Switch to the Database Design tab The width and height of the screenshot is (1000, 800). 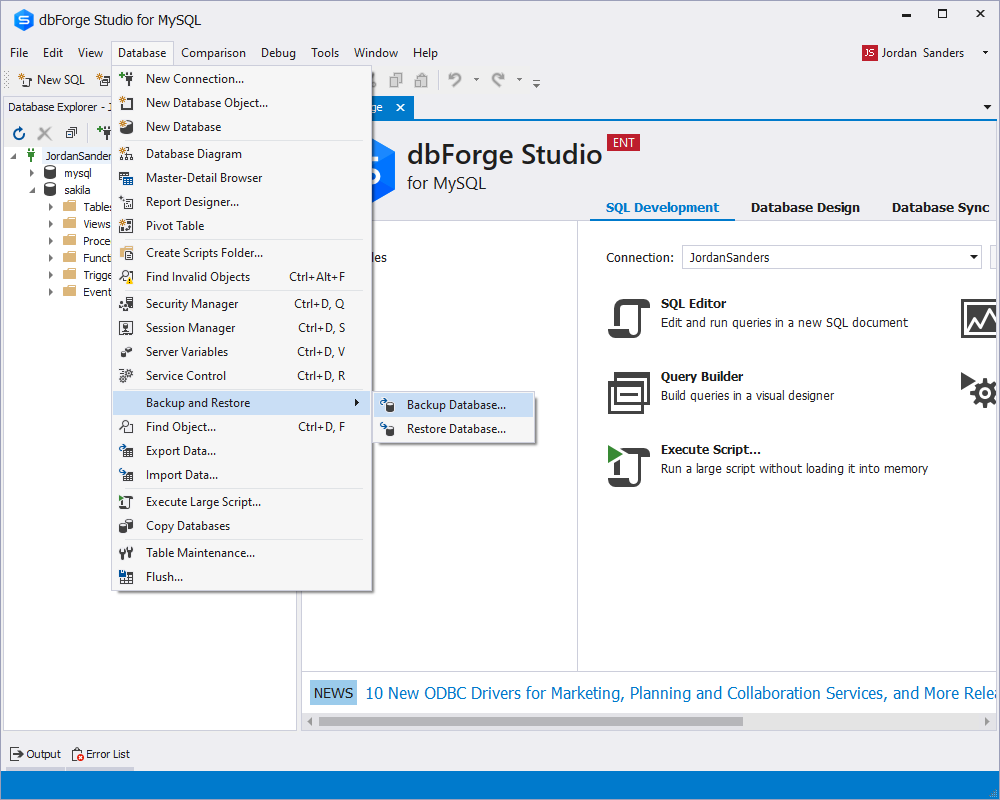805,207
